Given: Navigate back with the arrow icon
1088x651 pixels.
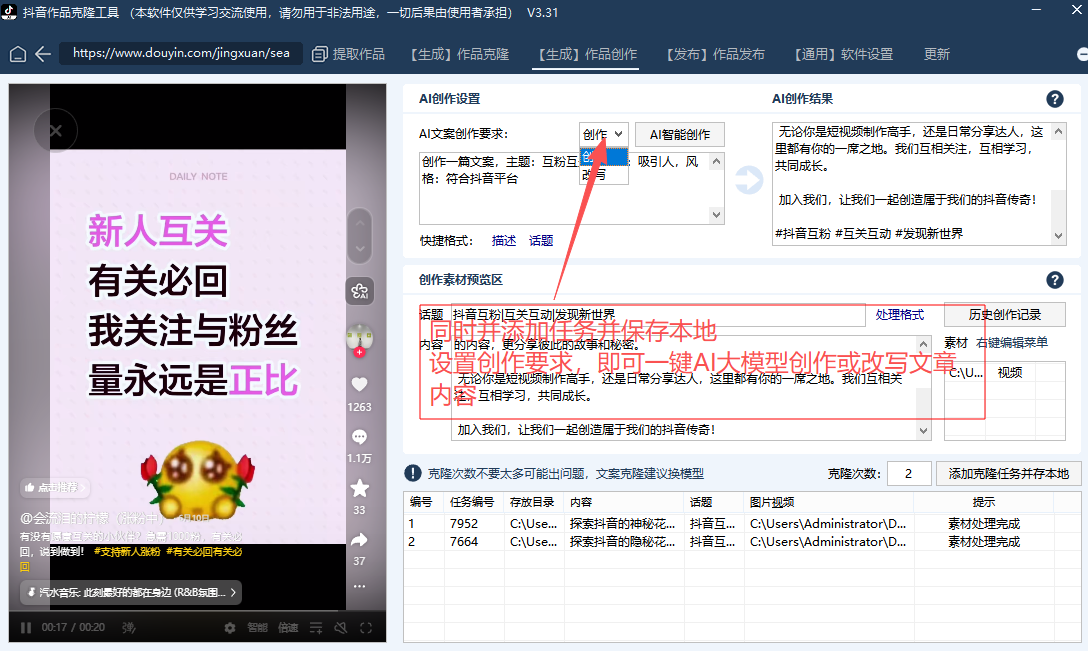Looking at the screenshot, I should 43,54.
